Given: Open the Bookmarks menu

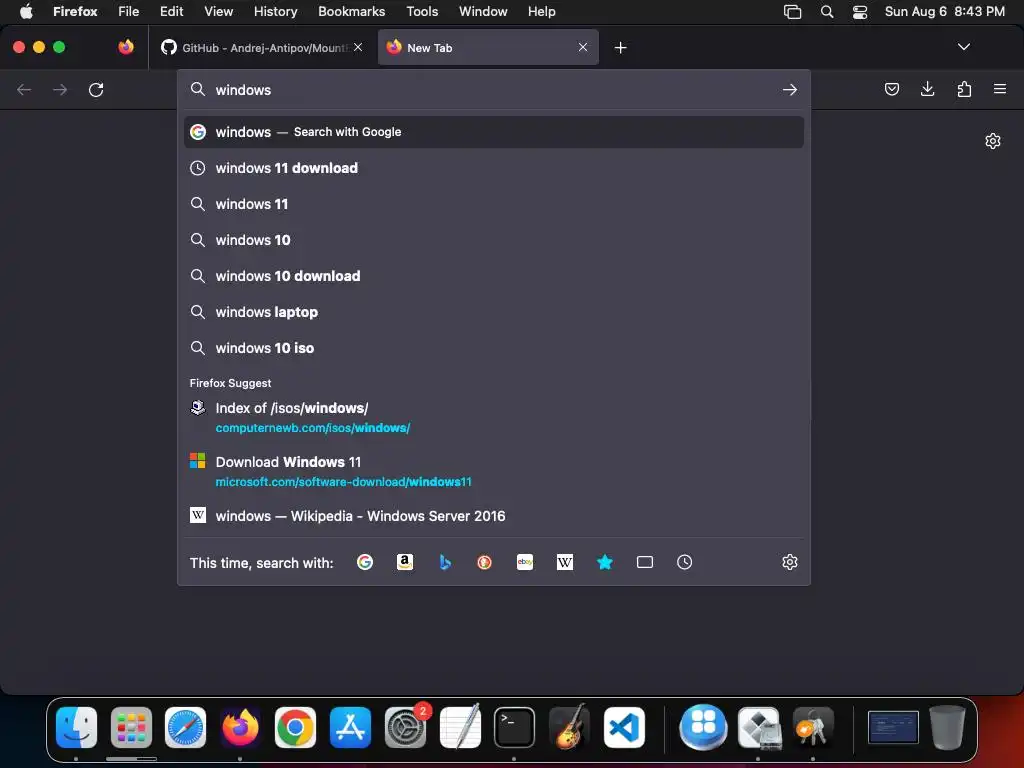Looking at the screenshot, I should pos(351,12).
